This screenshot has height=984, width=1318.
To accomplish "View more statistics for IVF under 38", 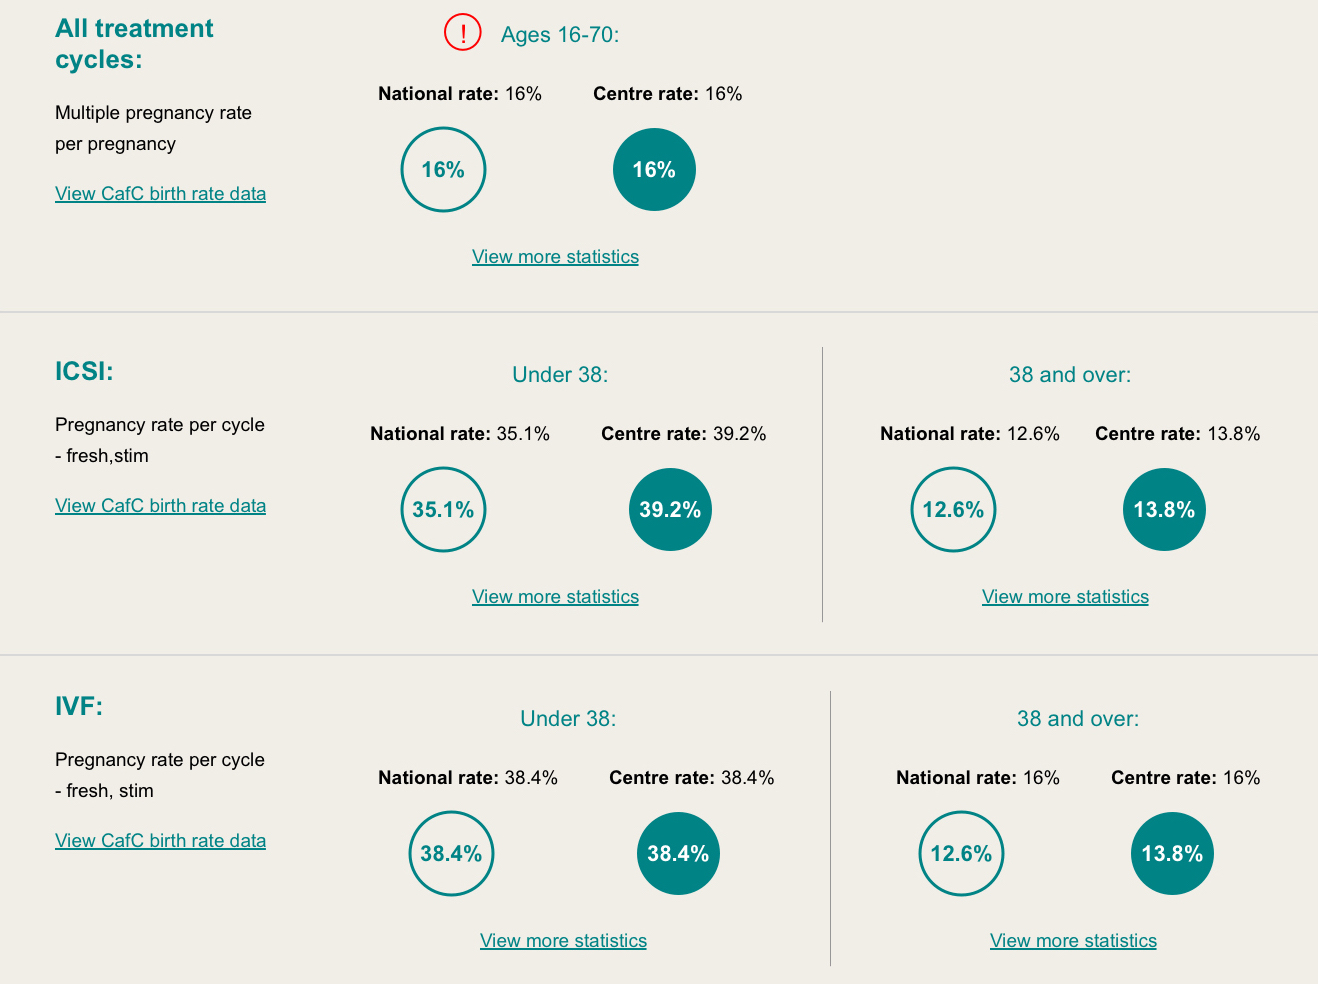I will [563, 941].
